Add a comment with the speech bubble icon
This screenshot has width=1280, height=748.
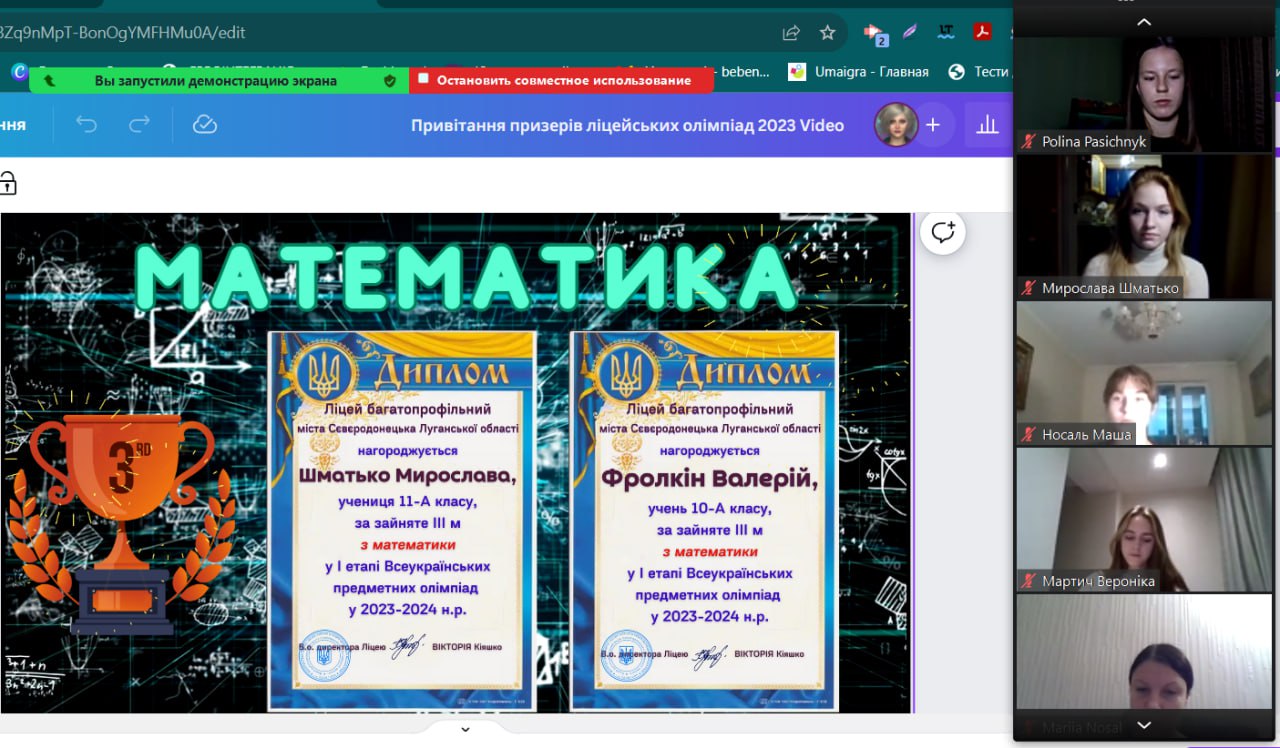pos(942,233)
